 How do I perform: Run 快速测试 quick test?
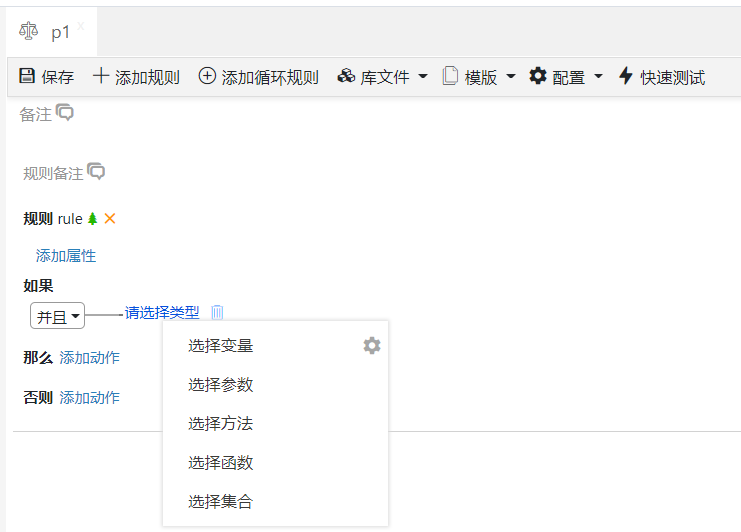pos(661,77)
